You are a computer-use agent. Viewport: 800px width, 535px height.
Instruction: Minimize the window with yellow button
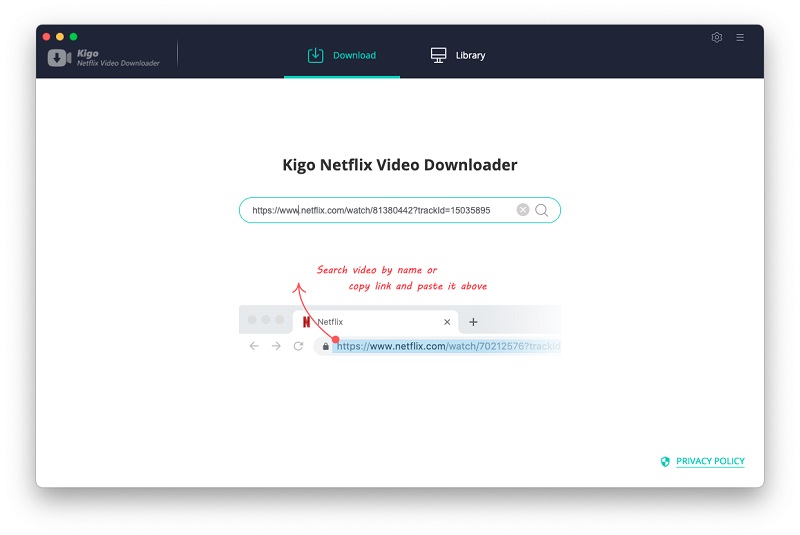[60, 37]
